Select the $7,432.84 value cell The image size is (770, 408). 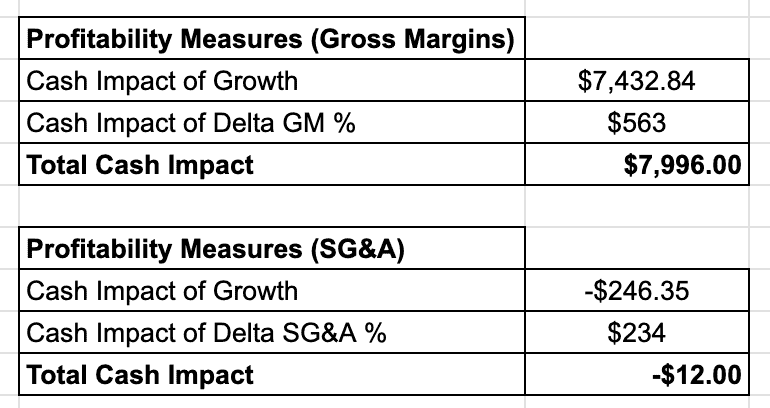pyautogui.click(x=636, y=81)
